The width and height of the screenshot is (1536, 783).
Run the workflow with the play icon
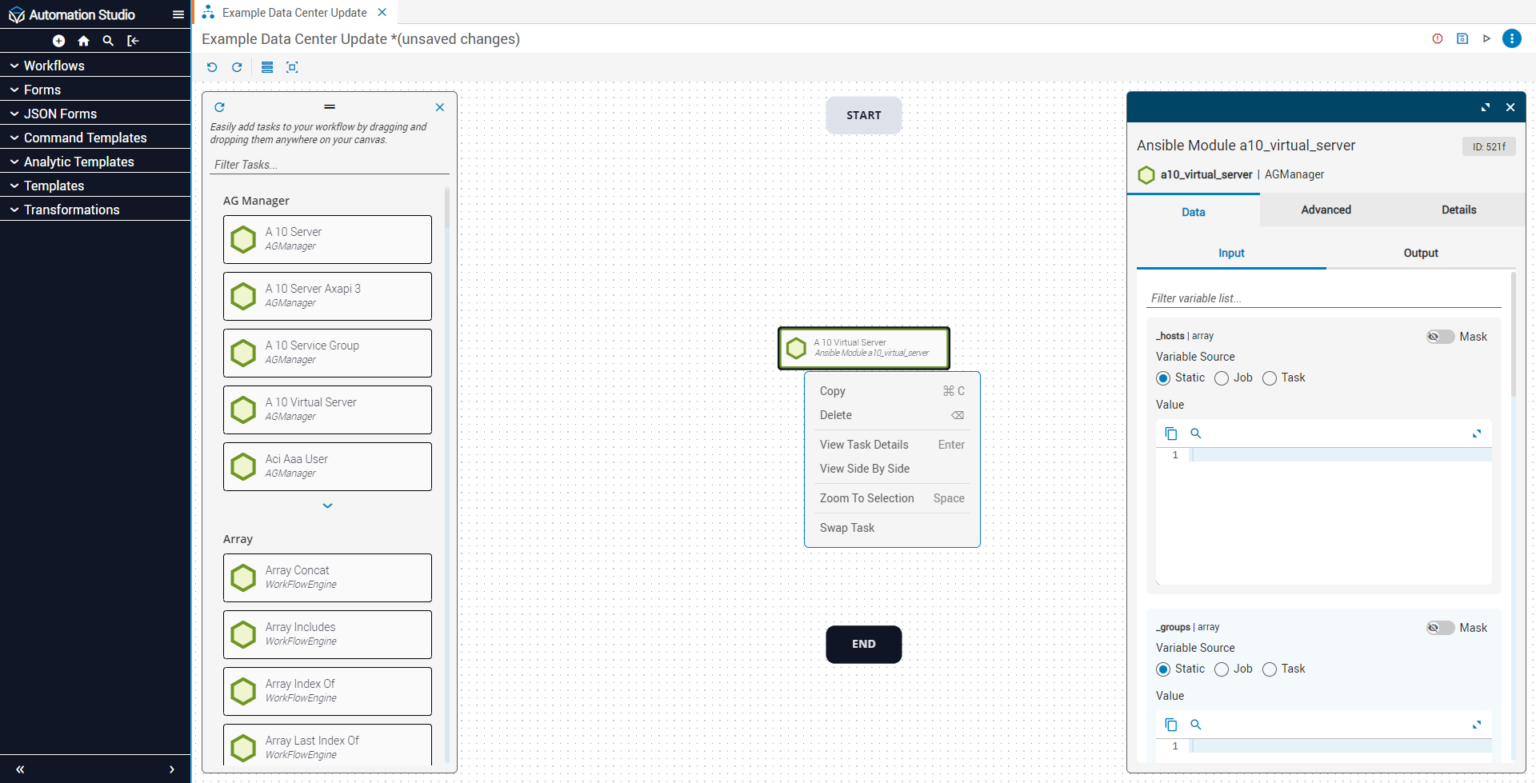[x=1488, y=38]
